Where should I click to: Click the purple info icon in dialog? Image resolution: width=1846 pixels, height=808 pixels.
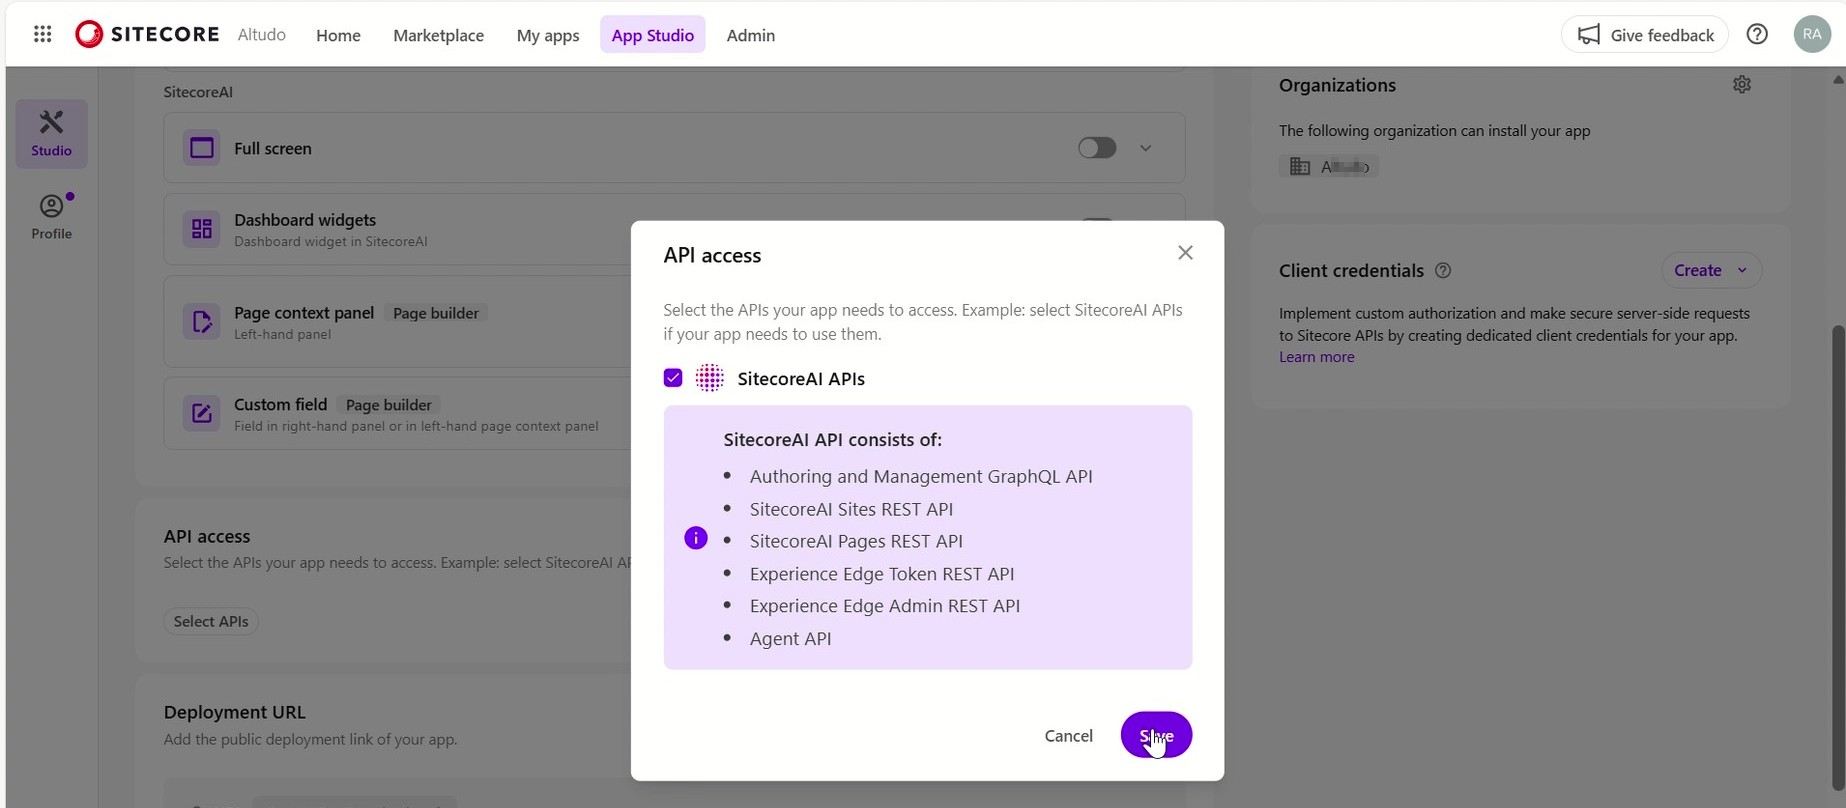coord(695,538)
